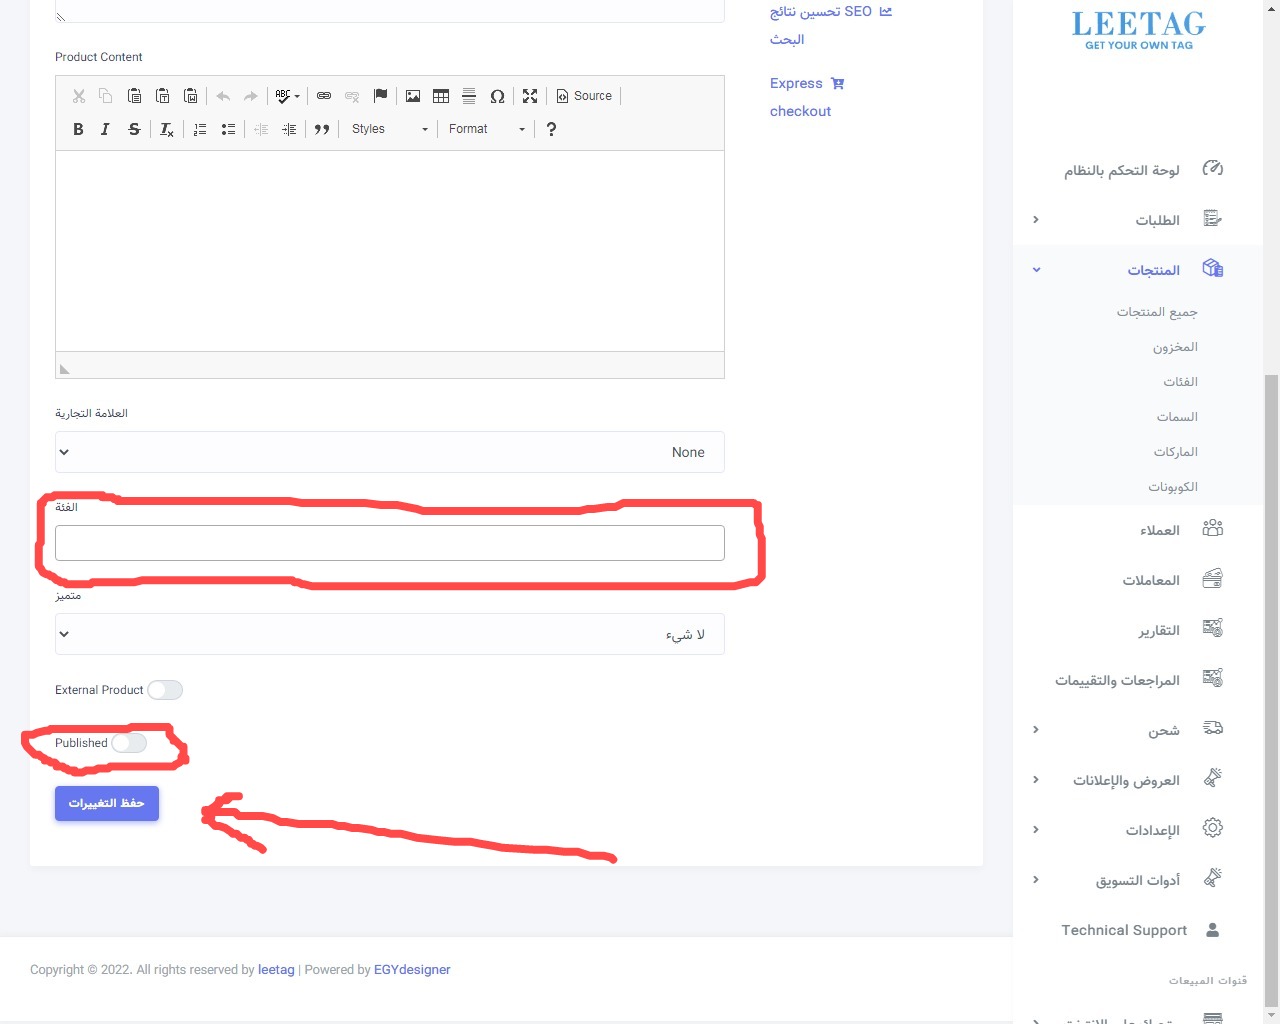Open the متميز dropdown showing لا شيء
Screen dimensions: 1280x1024
coord(389,634)
